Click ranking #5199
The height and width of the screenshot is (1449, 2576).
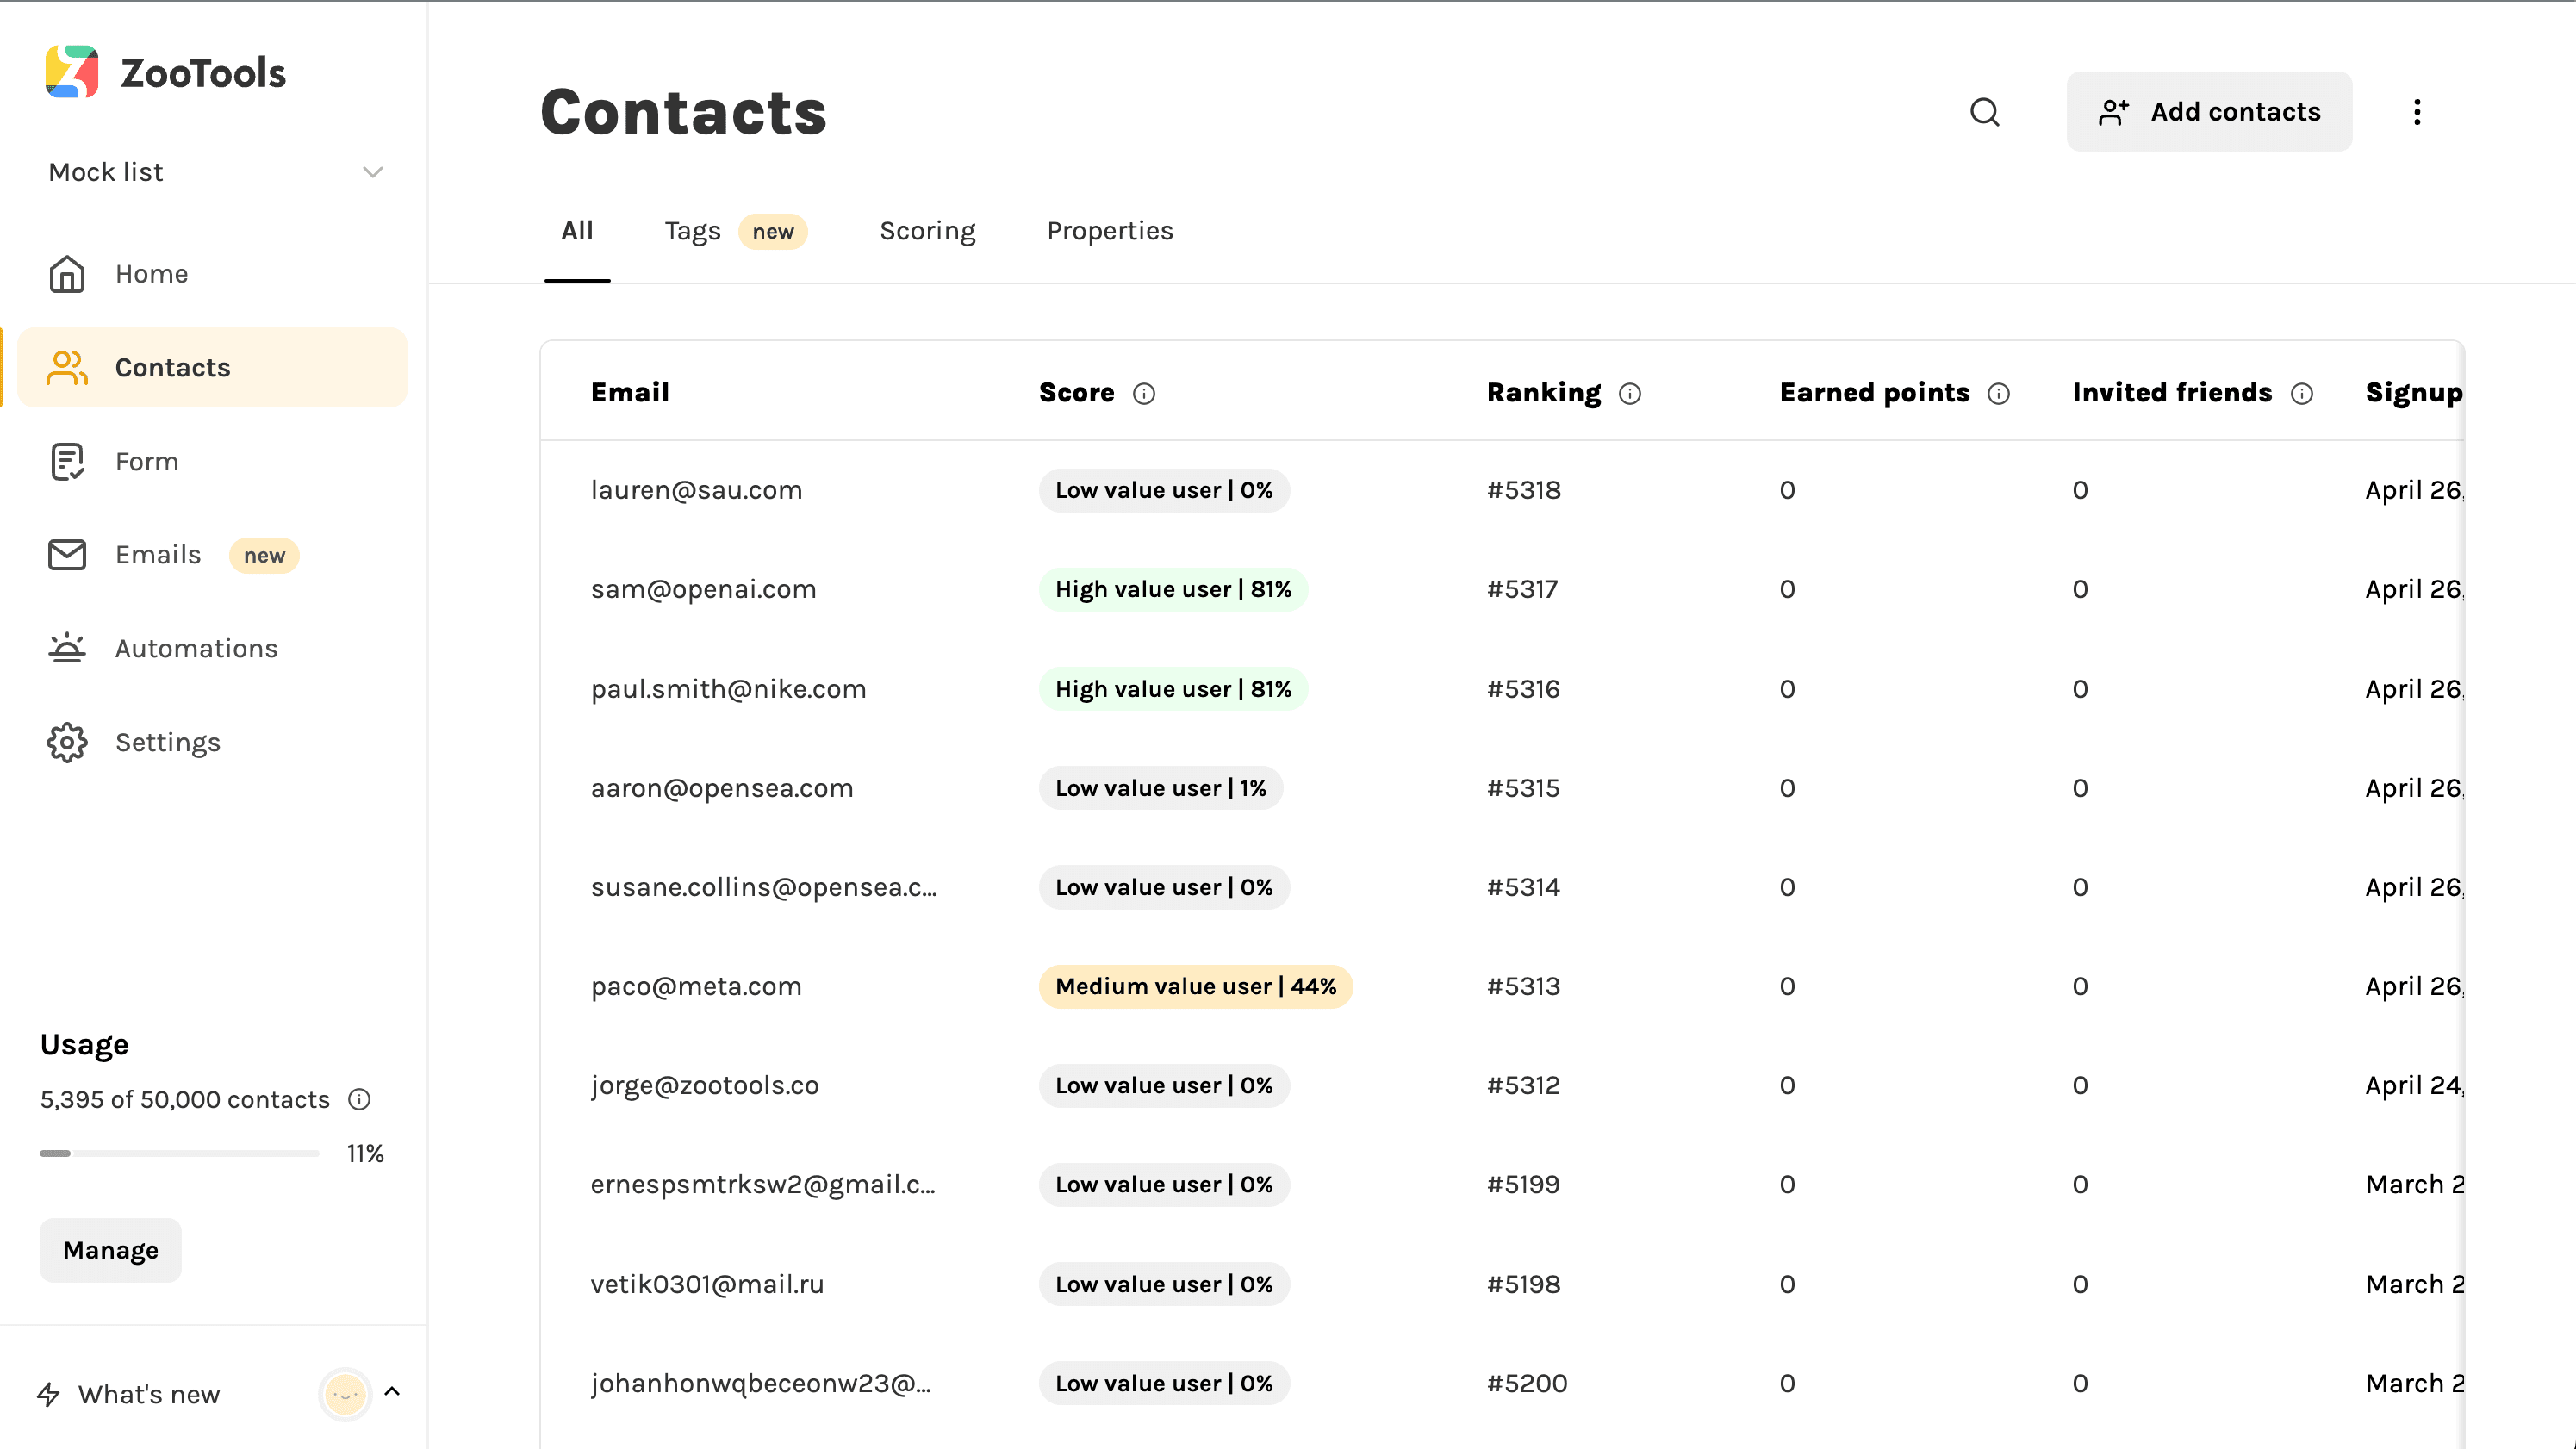pyautogui.click(x=1523, y=1184)
